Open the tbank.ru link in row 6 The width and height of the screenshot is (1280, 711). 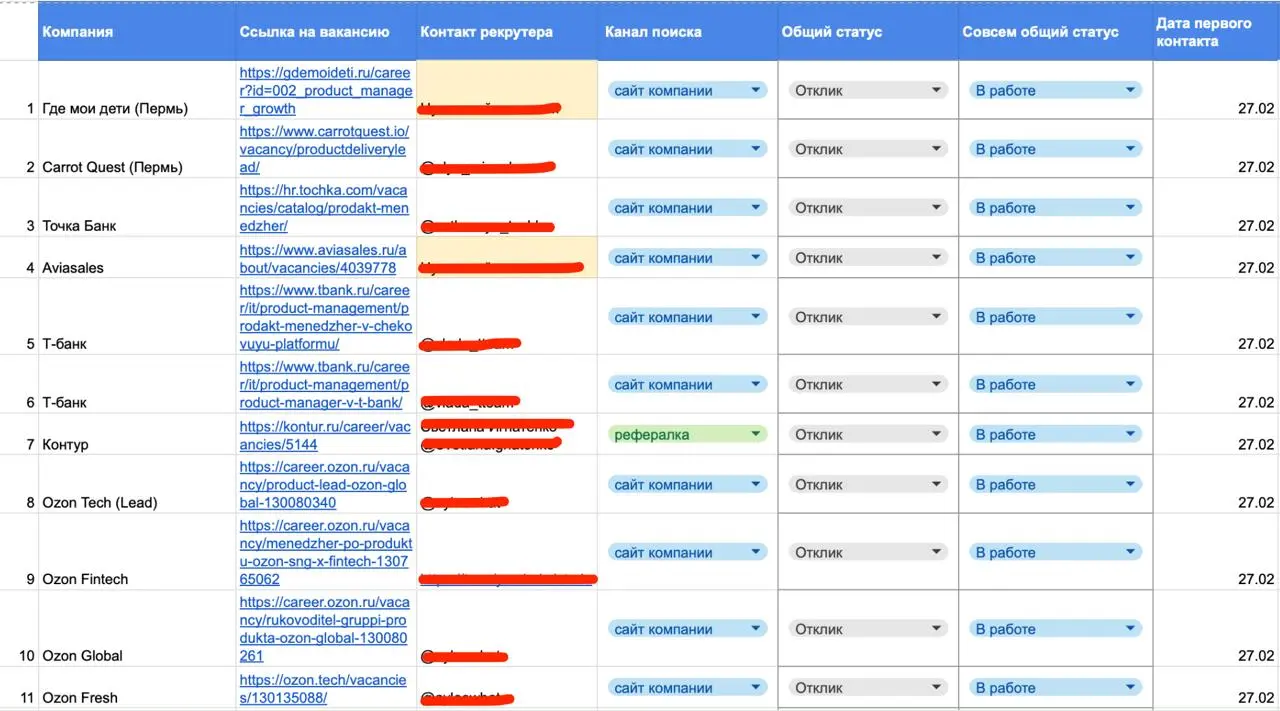[x=325, y=385]
